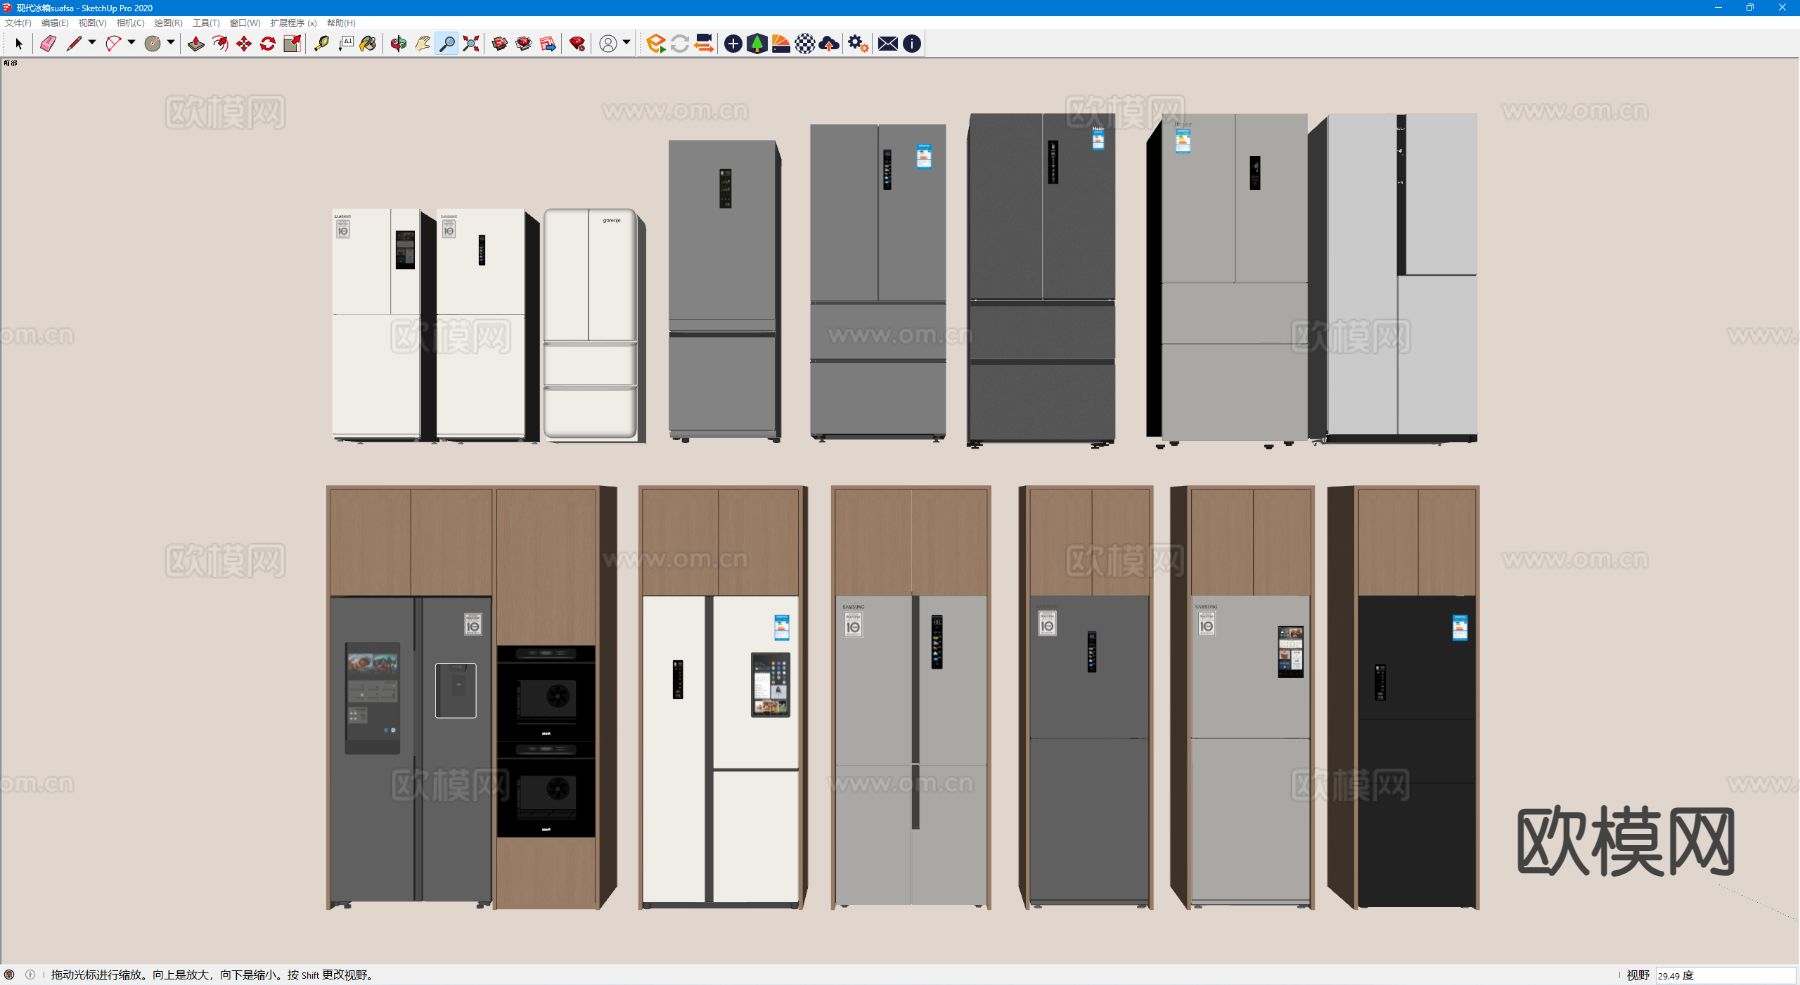Select the arrow Select tool
Viewport: 1800px width, 985px height.
coord(18,43)
